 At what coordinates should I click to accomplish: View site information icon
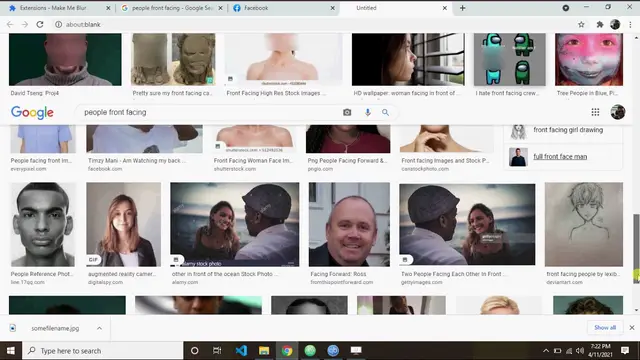click(x=58, y=24)
